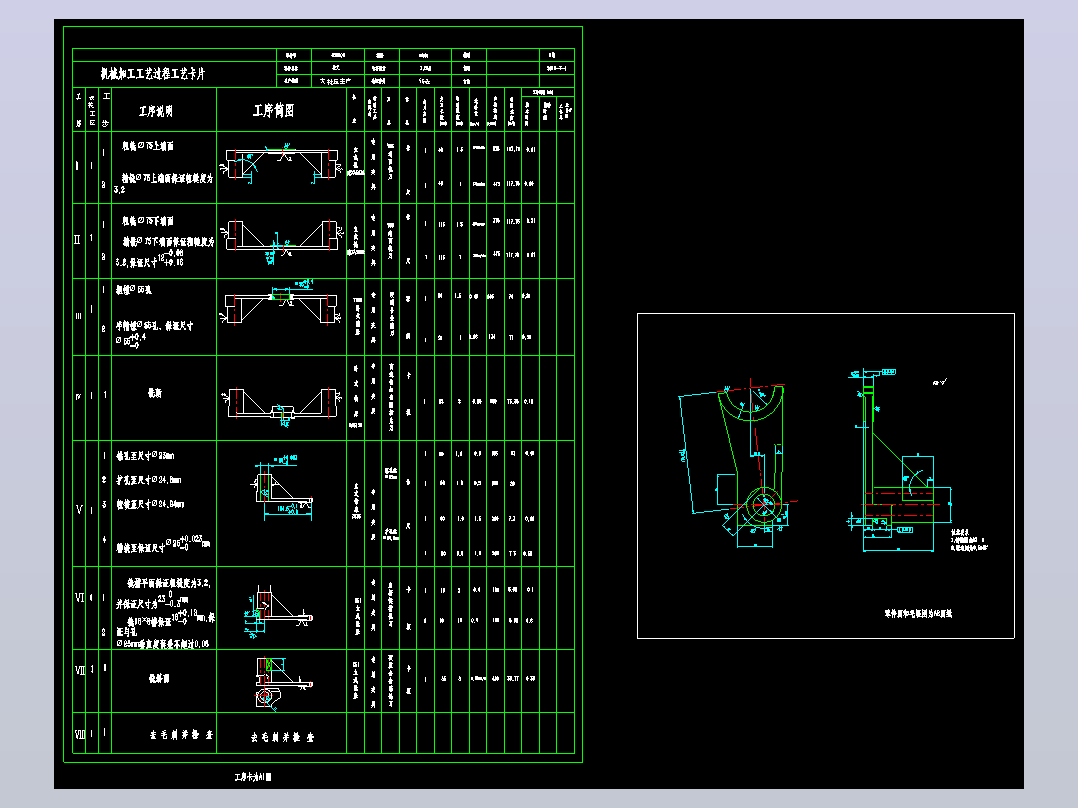Pick the row III boring operation sketch
The height and width of the screenshot is (808, 1078).
pos(281,303)
